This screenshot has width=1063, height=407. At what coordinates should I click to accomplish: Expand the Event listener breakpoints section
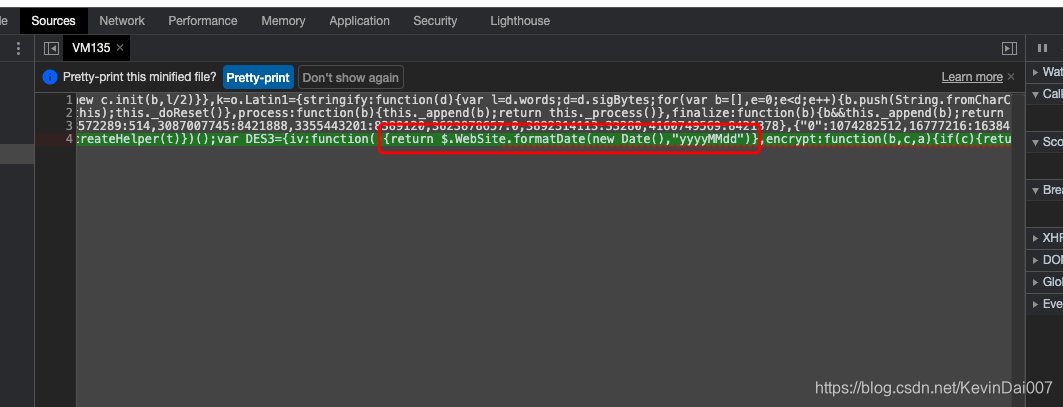[1045, 303]
